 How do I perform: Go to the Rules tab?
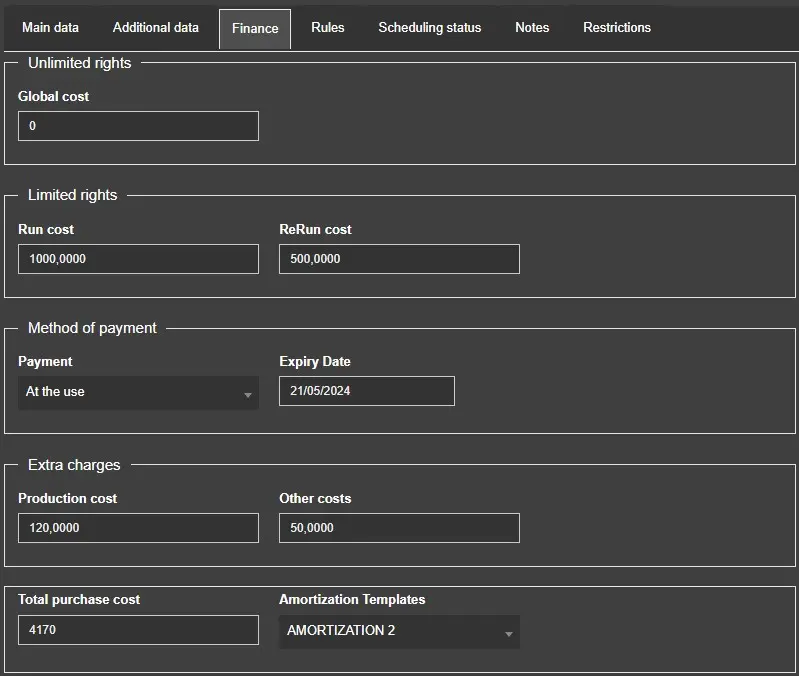(x=327, y=28)
